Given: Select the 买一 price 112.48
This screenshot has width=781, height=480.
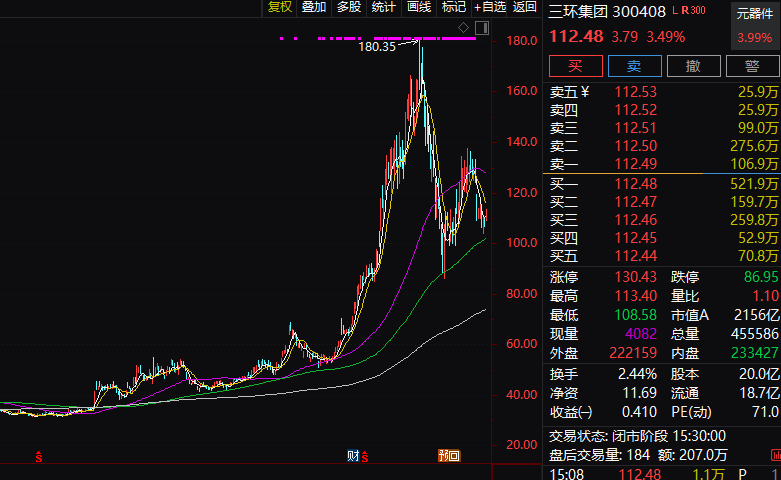Looking at the screenshot, I should [x=636, y=184].
